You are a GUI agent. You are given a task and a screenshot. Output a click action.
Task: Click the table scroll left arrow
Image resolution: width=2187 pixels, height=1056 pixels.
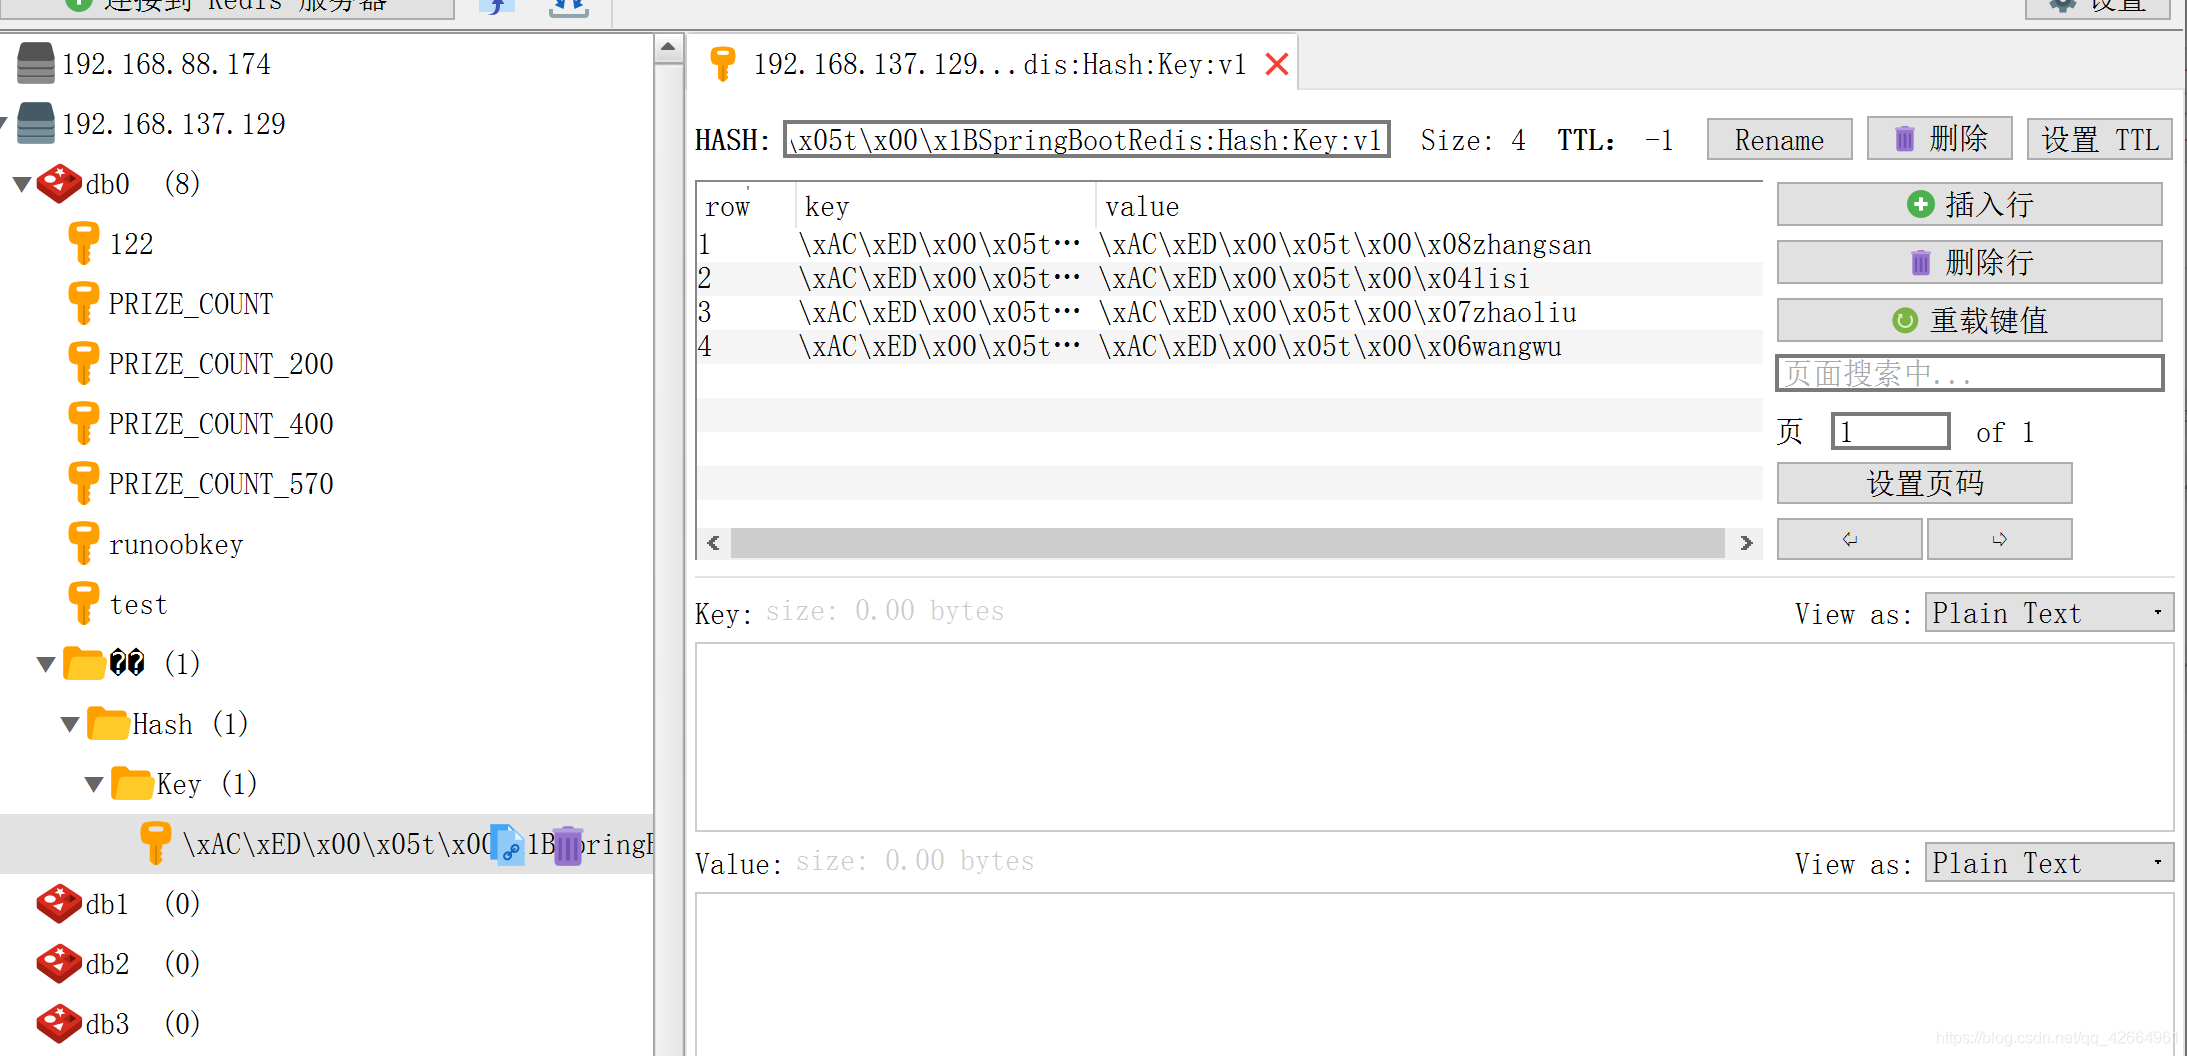click(x=713, y=543)
